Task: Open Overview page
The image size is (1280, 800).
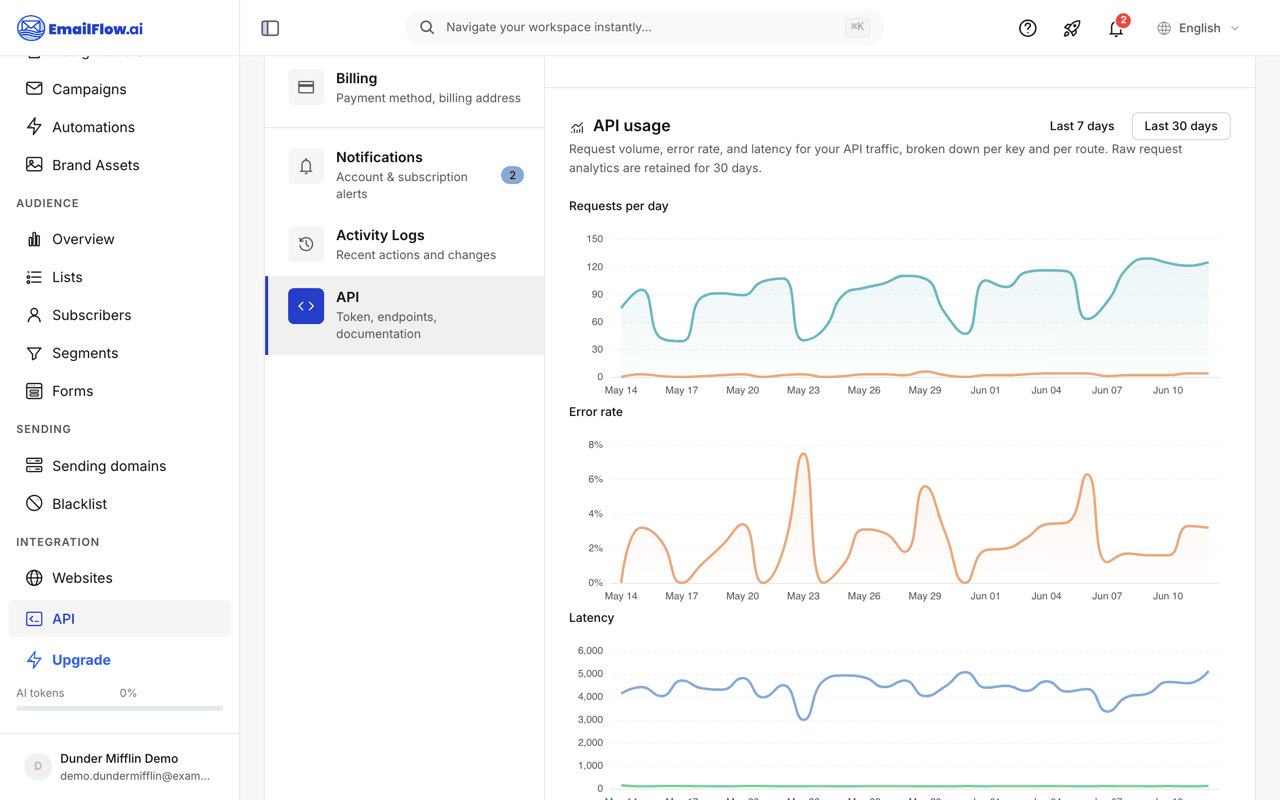Action: pyautogui.click(x=119, y=239)
